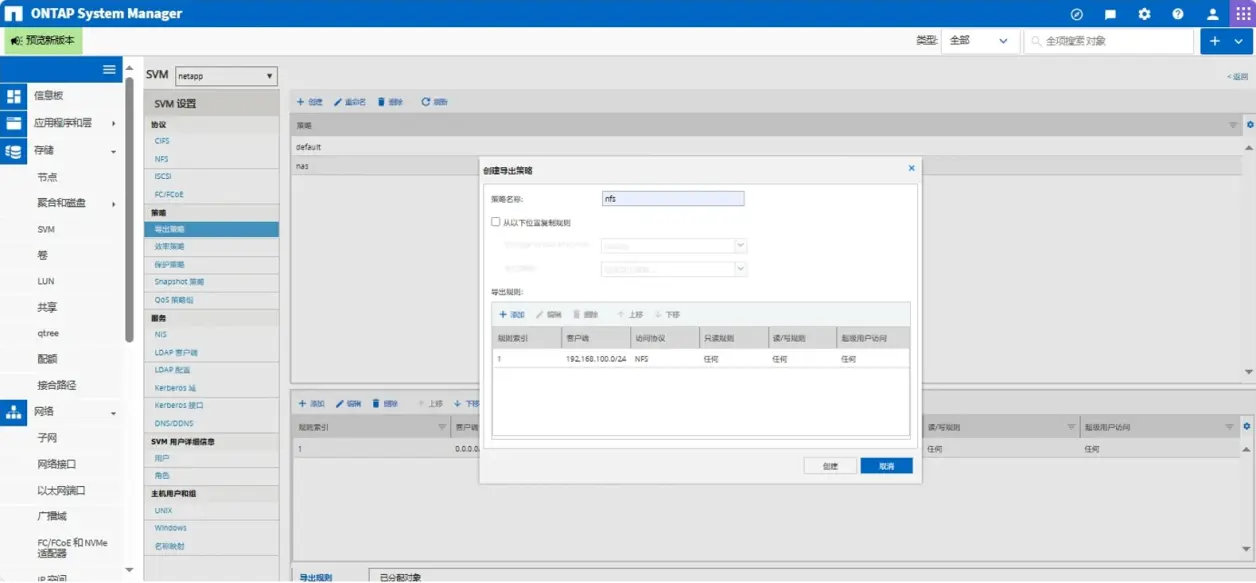Click the 策略名称 input field
Screen dimensions: 1256x583
[673, 199]
